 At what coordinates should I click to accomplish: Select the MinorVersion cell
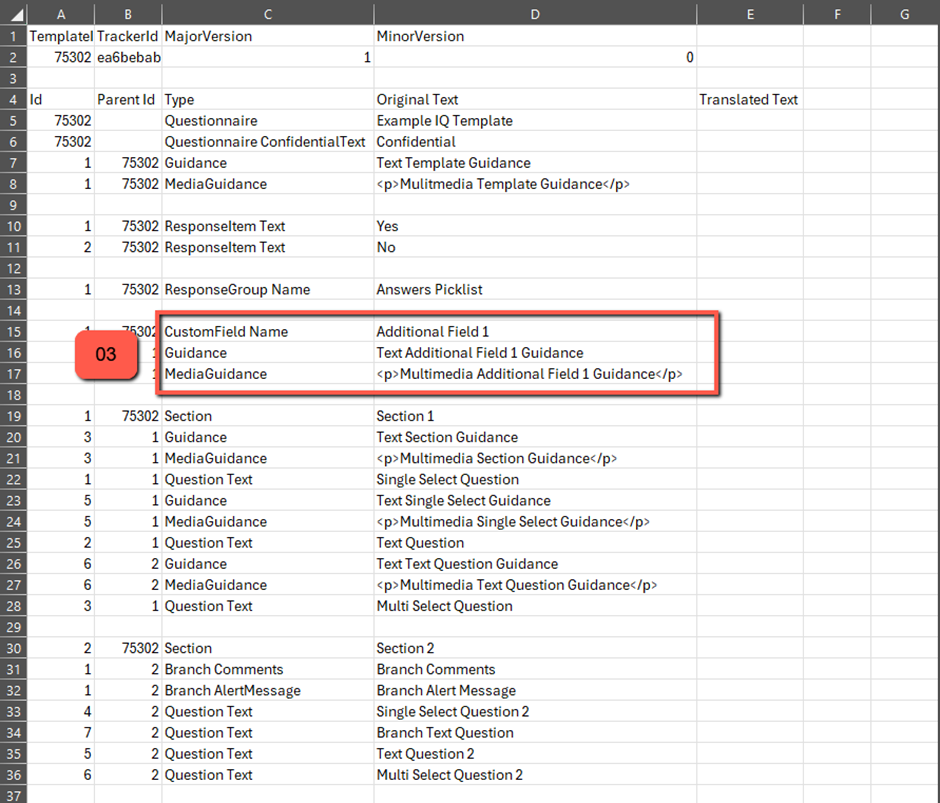pos(534,36)
